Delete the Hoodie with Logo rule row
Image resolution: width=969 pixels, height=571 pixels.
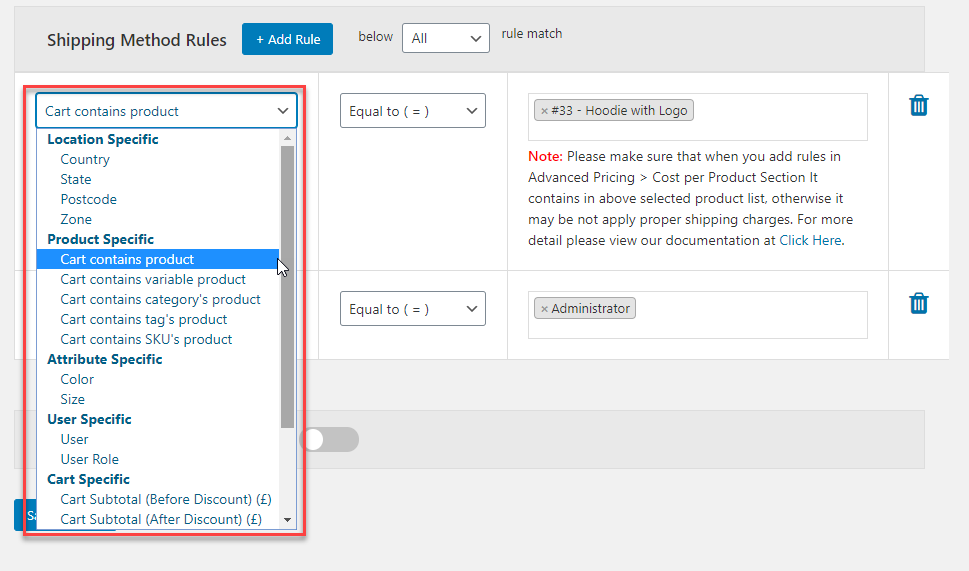[918, 105]
